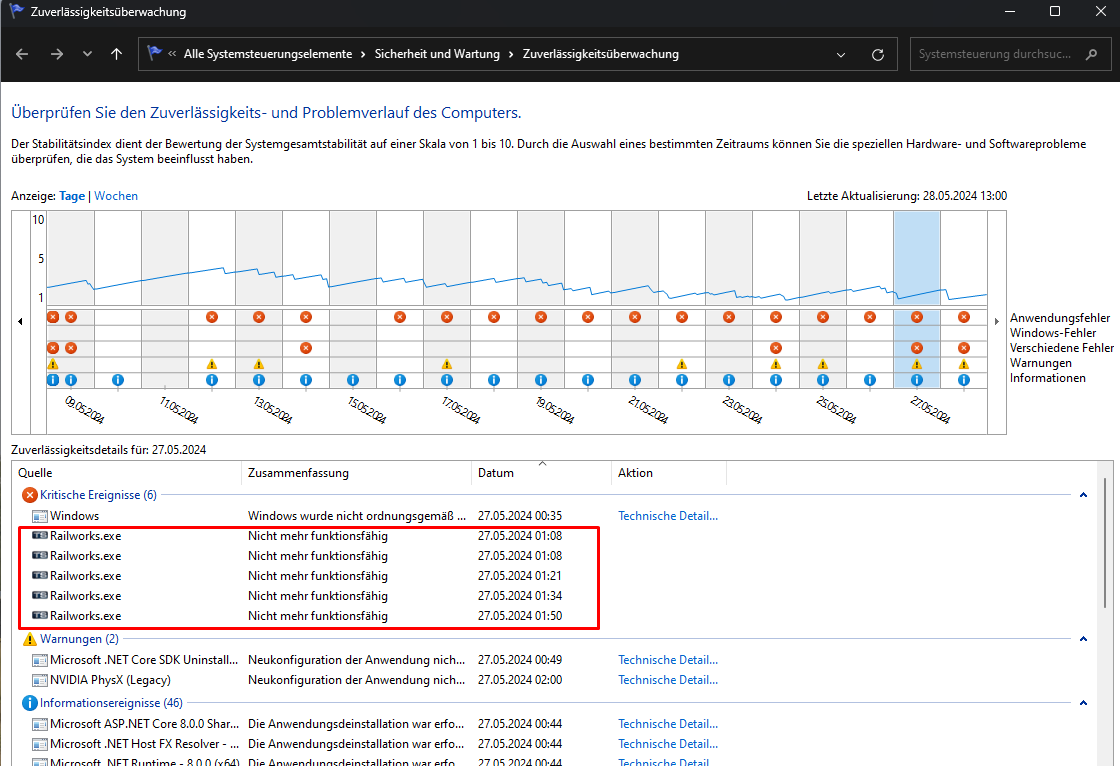
Task: Refresh the Zuverlässigkeitsüberwachung page
Action: 878,54
